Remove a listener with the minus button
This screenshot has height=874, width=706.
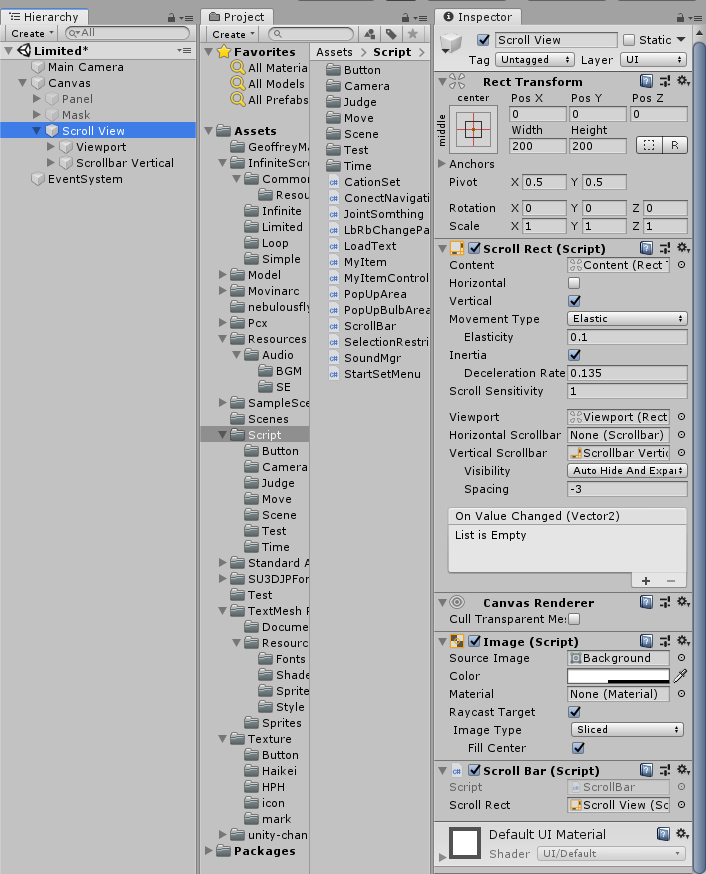(671, 581)
